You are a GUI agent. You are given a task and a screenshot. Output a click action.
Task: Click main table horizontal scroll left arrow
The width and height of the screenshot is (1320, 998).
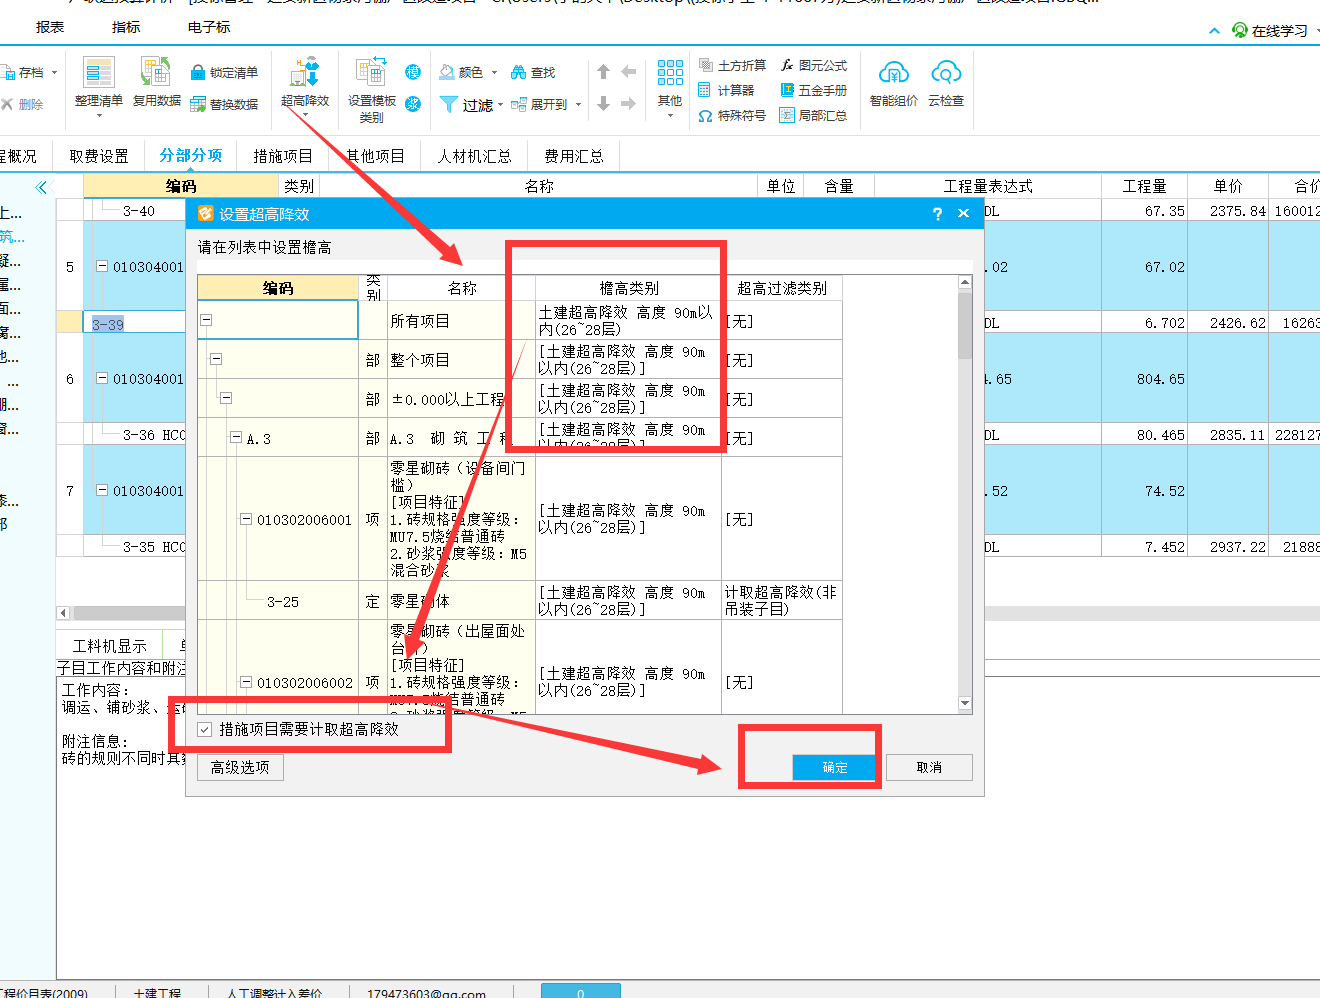point(63,613)
